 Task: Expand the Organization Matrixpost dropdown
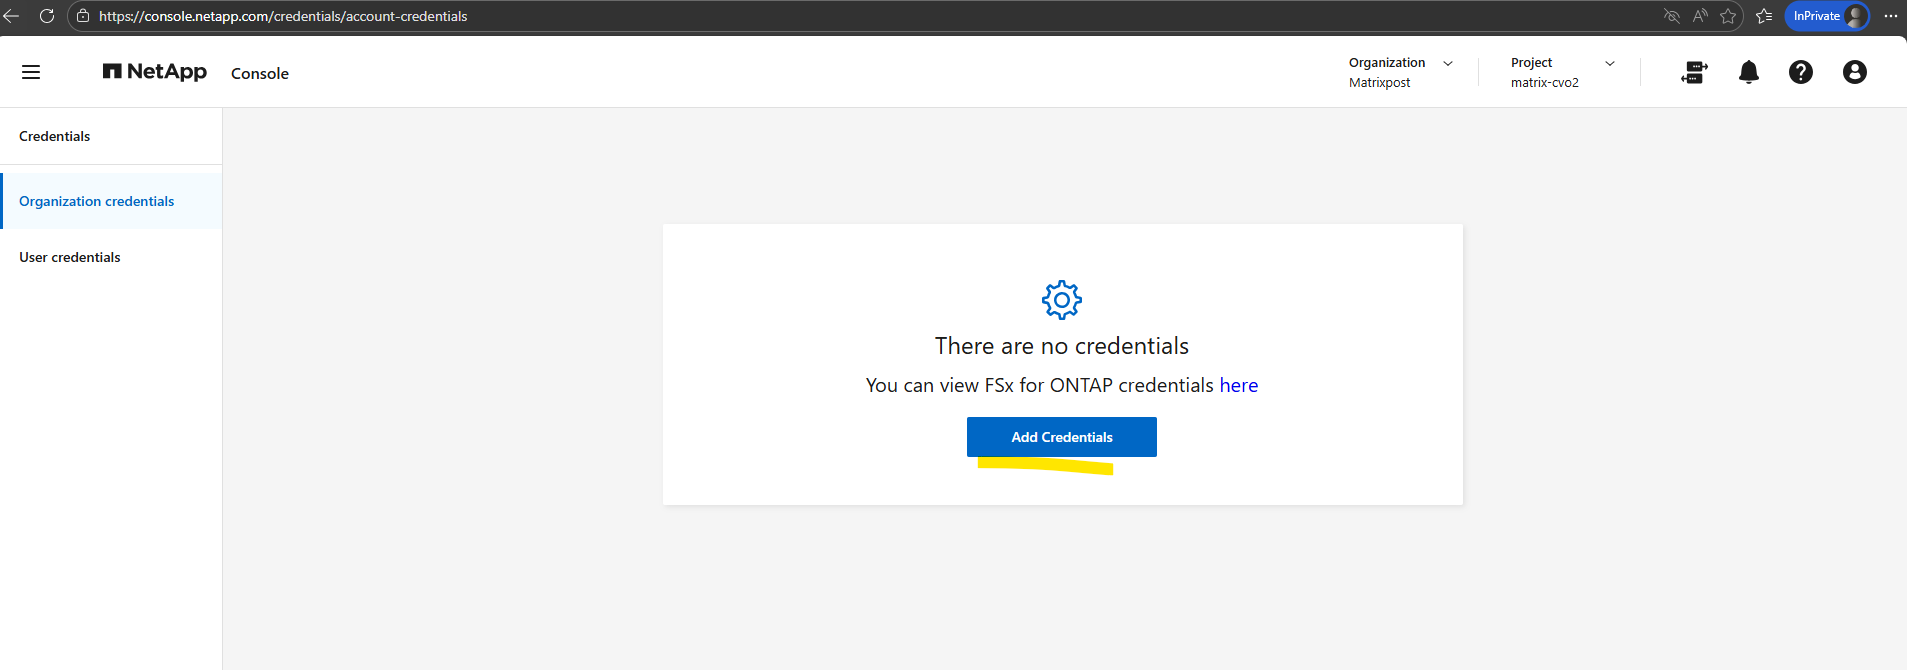(x=1400, y=72)
